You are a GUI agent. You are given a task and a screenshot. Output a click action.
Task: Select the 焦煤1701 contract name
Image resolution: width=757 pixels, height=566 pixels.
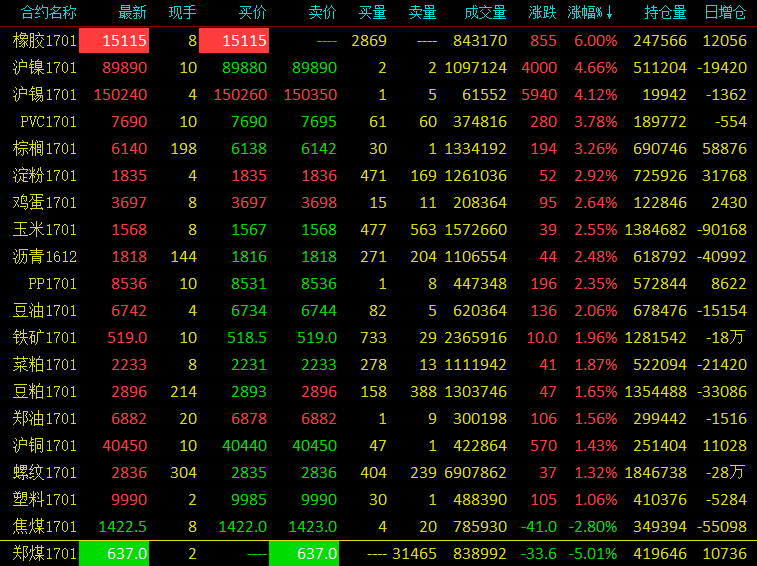pyautogui.click(x=45, y=526)
